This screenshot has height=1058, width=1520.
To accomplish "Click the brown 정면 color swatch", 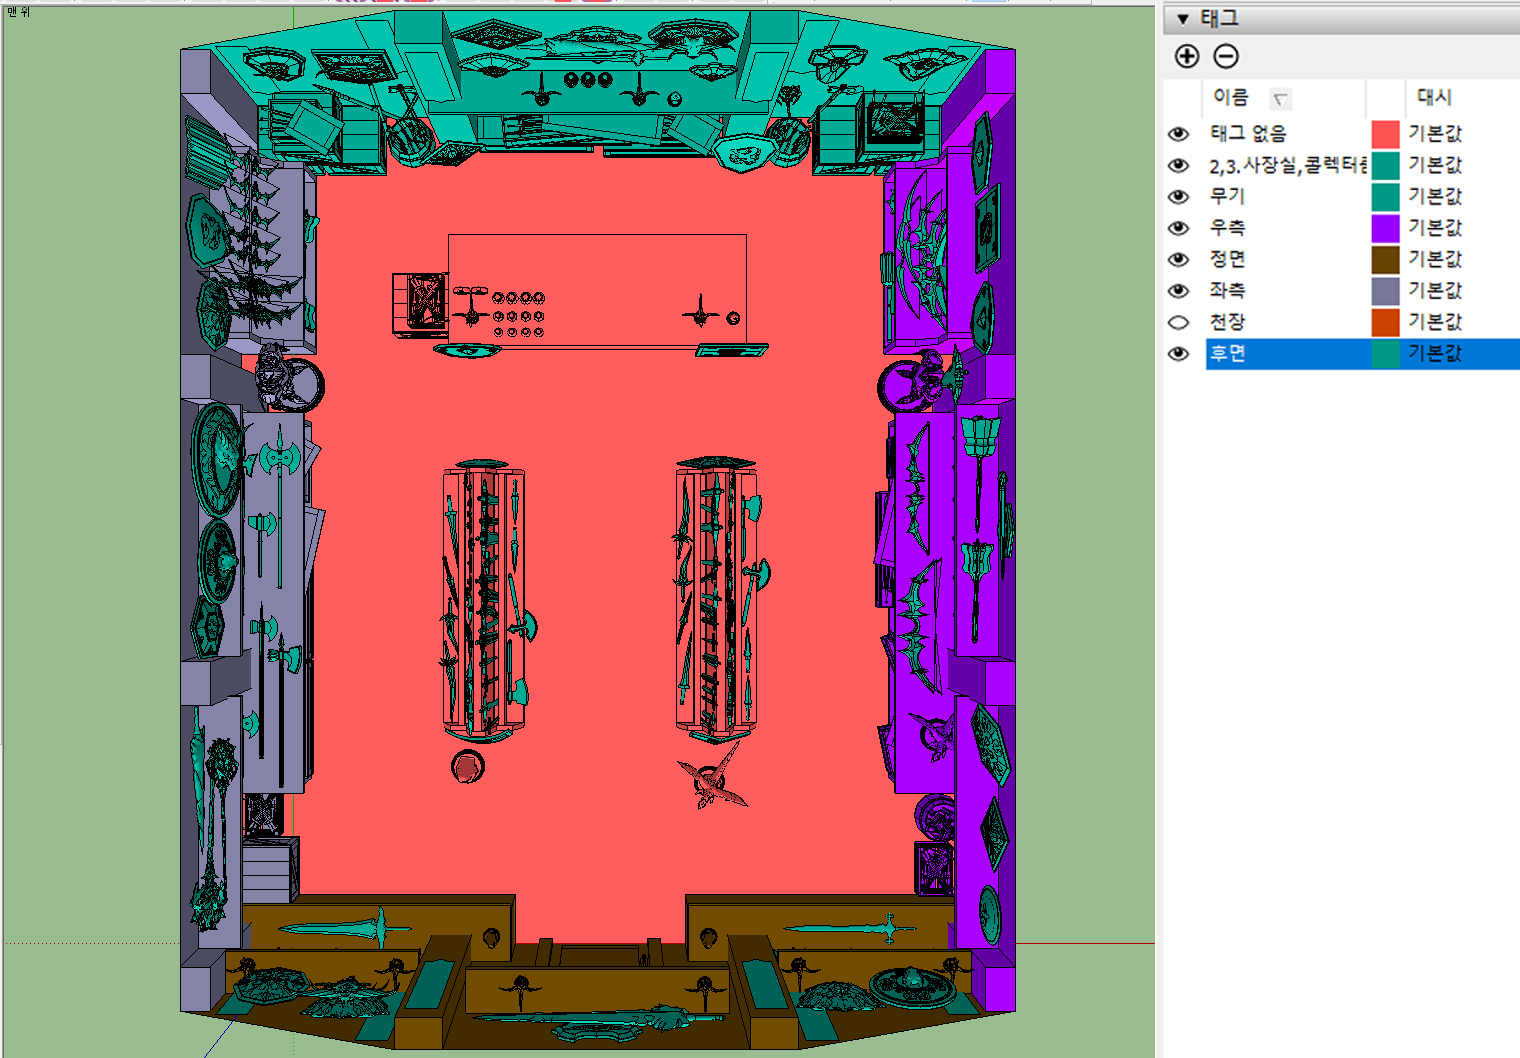I will 1385,260.
